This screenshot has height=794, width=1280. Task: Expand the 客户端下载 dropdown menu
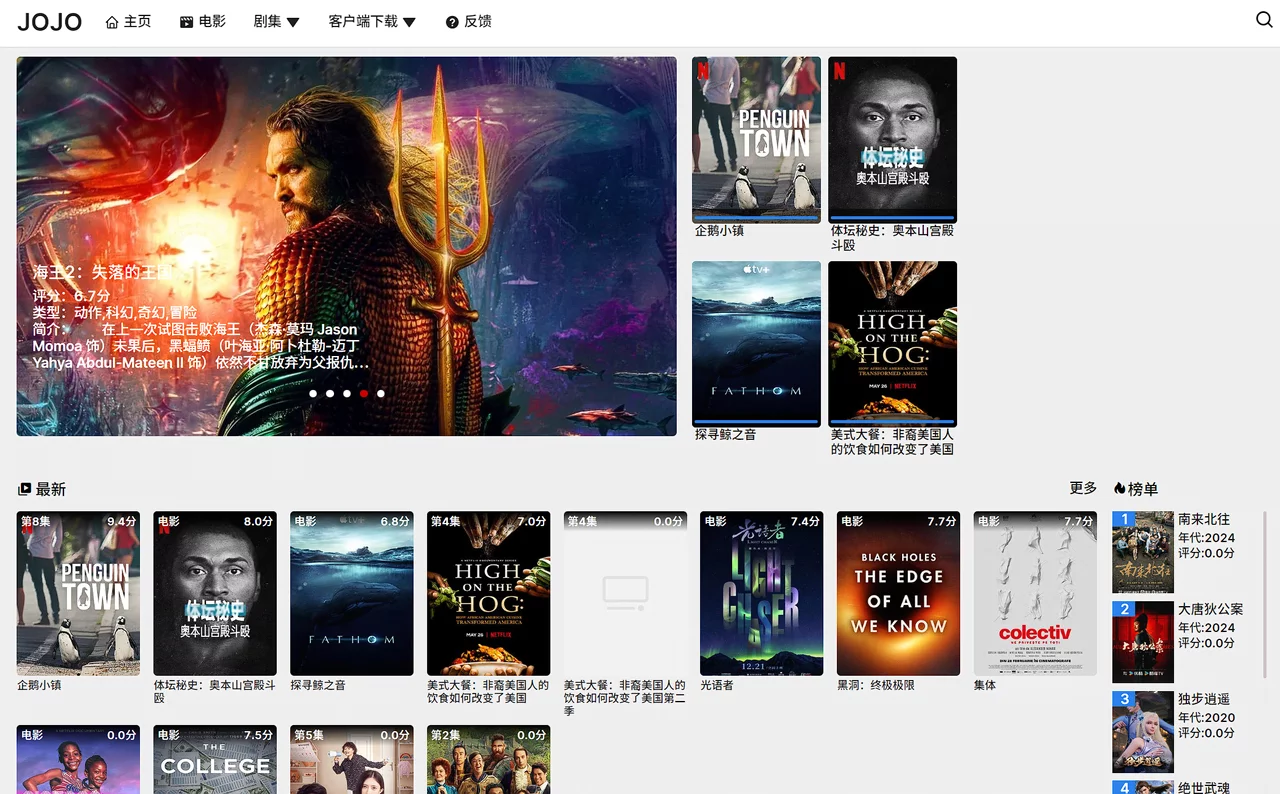coord(371,22)
